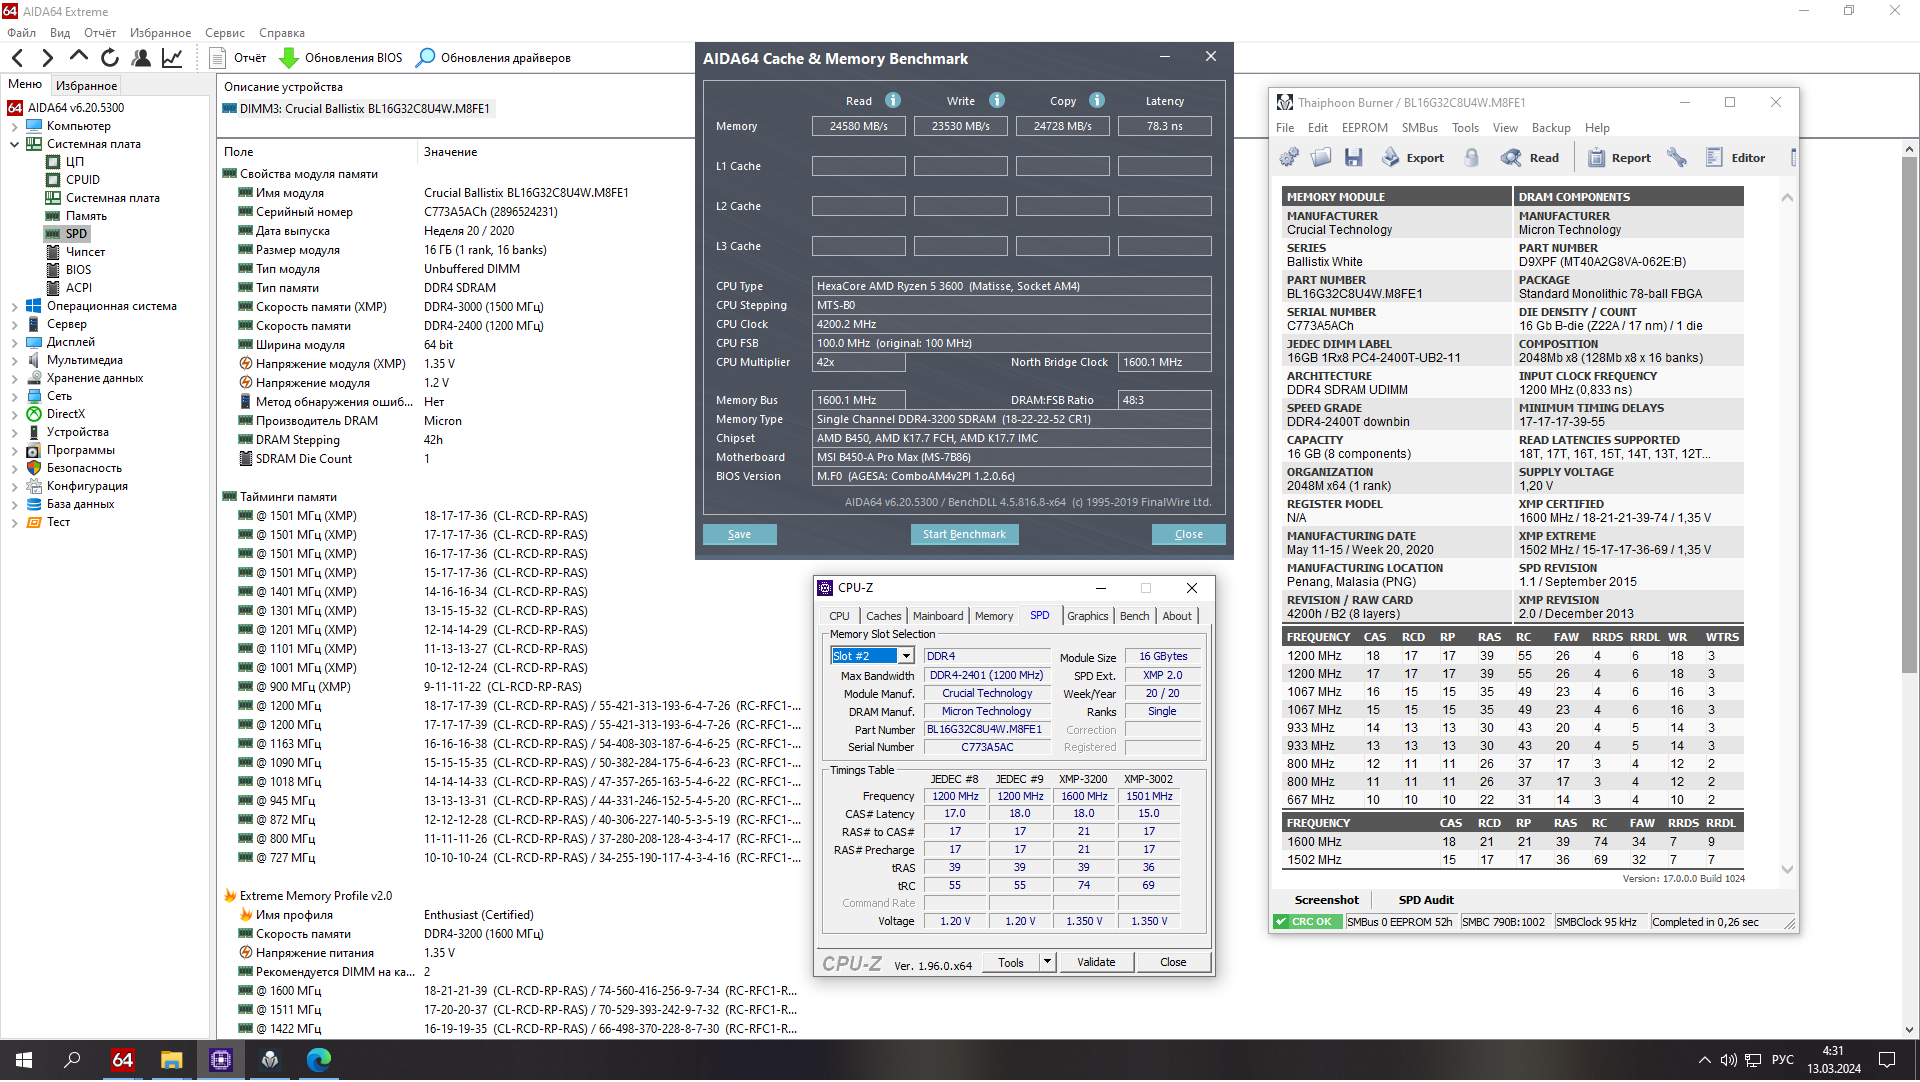Image resolution: width=1920 pixels, height=1082 pixels.
Task: Select the Чипсет item in the tree
Action: click(x=85, y=252)
